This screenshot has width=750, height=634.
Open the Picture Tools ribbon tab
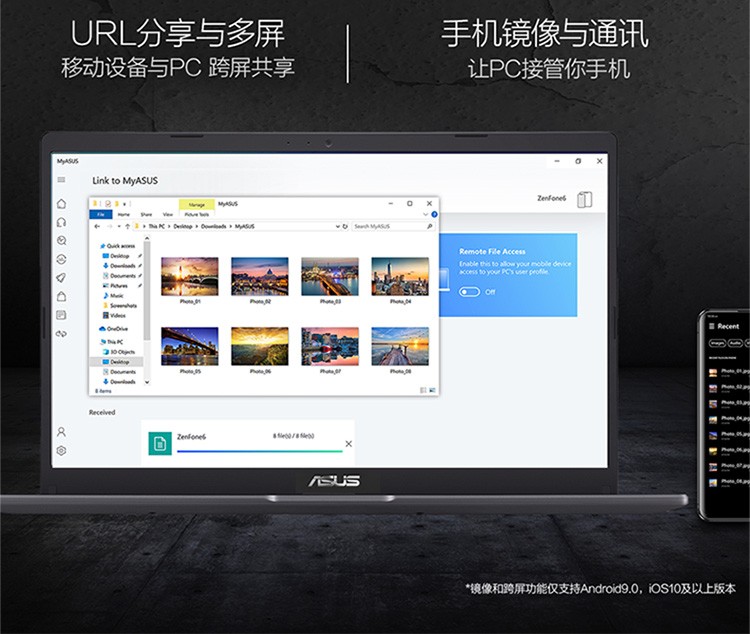click(197, 214)
